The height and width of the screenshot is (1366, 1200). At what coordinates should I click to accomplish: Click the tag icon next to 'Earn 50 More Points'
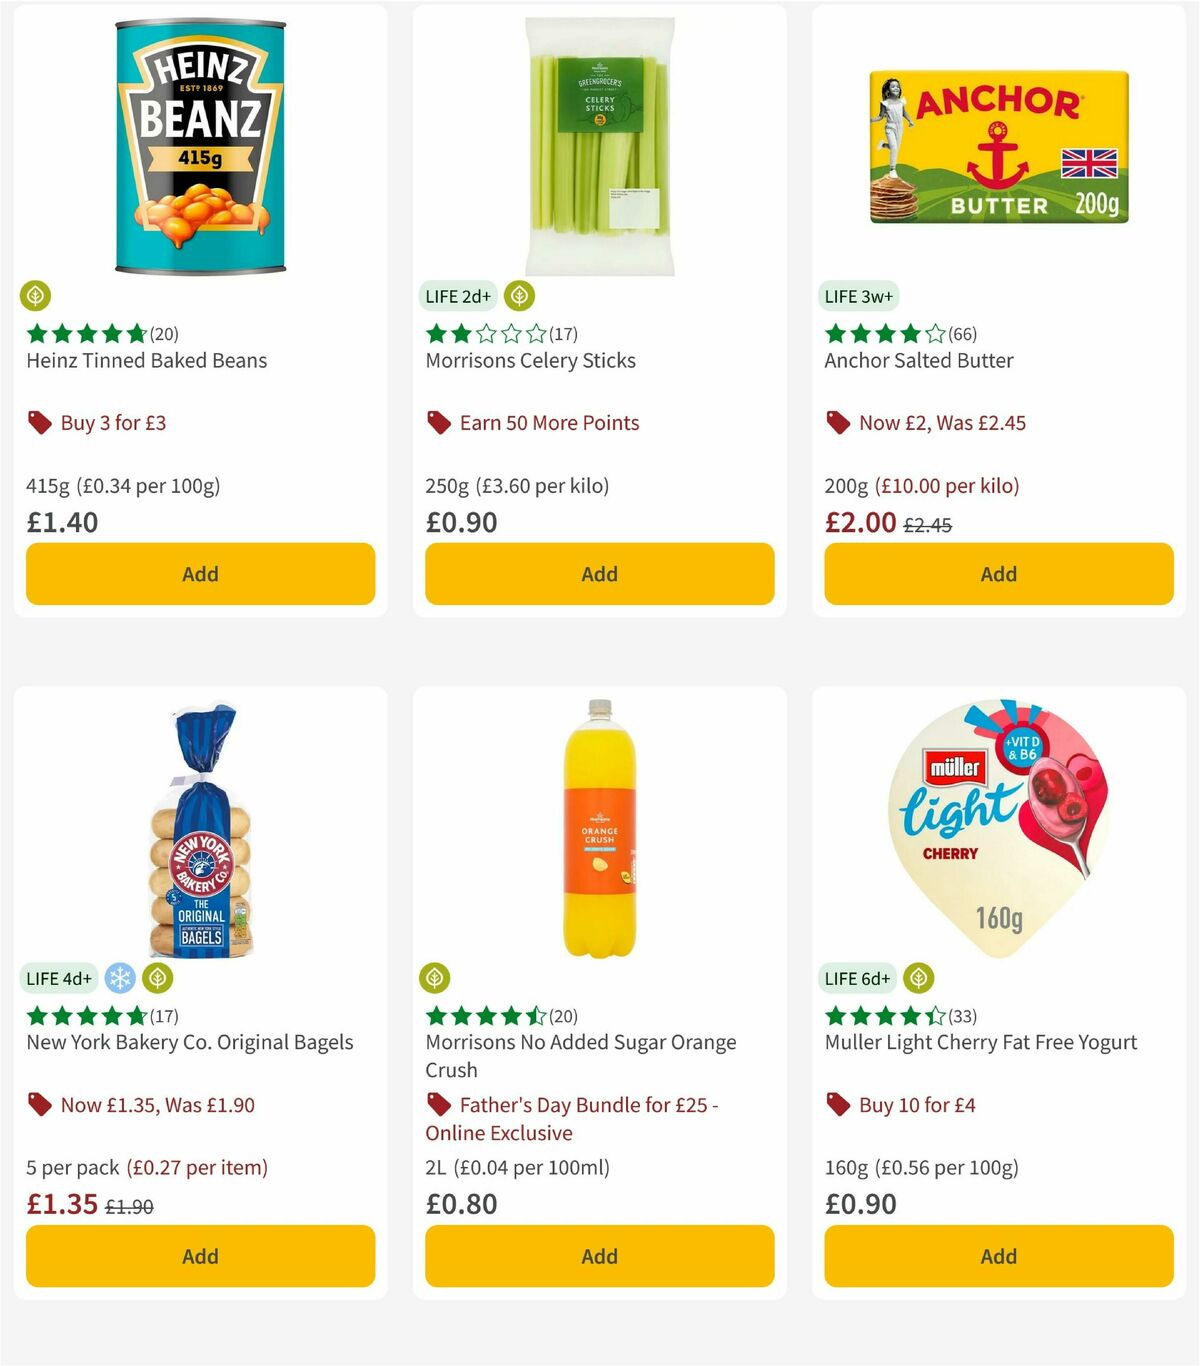click(437, 422)
